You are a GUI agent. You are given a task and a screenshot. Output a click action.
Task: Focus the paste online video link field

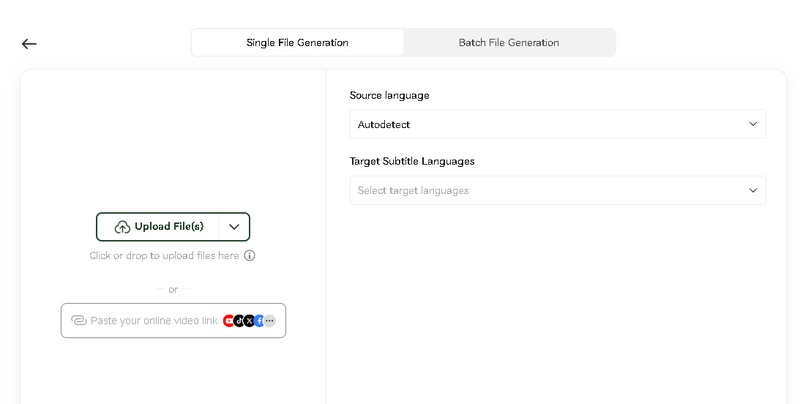click(150, 321)
